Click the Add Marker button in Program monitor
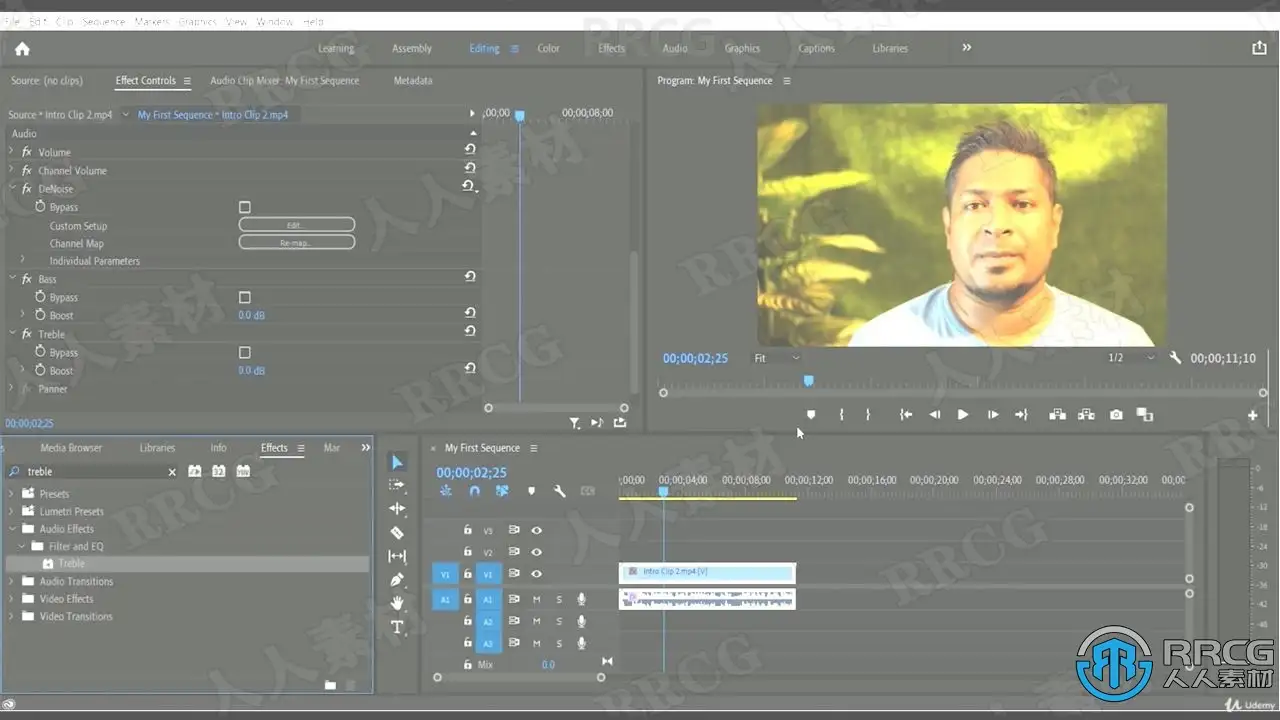1280x720 pixels. [x=811, y=415]
